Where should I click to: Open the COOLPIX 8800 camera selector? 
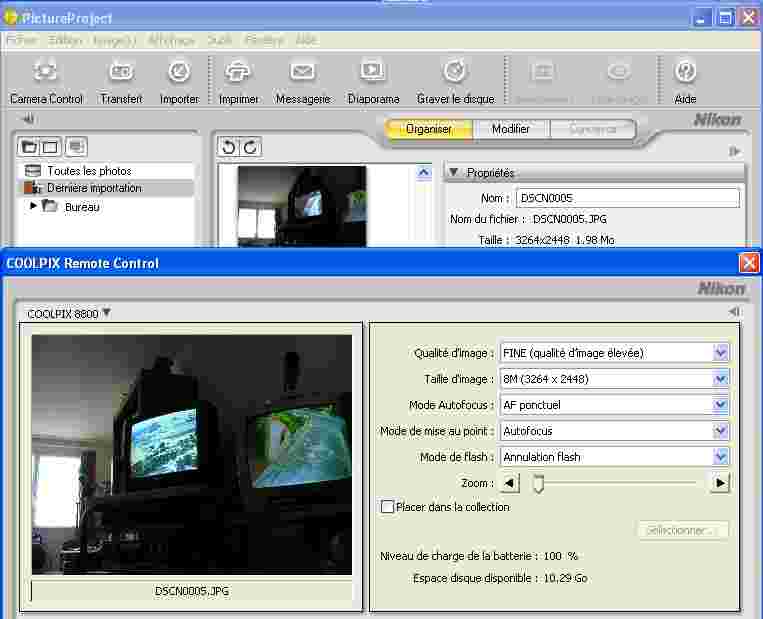69,313
